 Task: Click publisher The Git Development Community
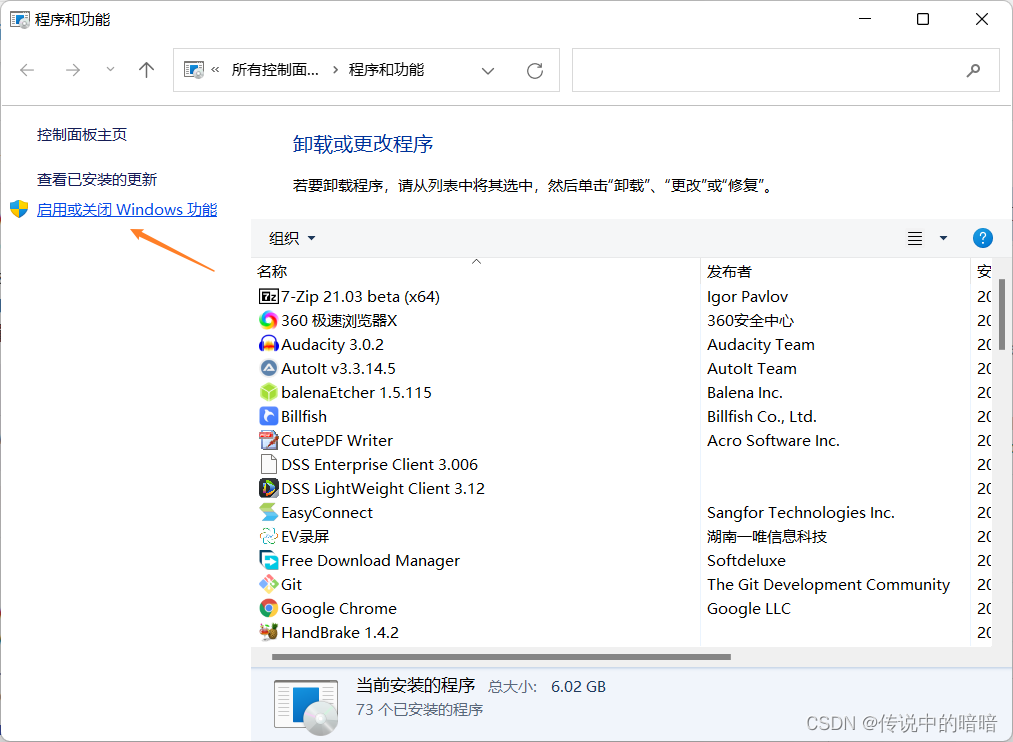[828, 584]
